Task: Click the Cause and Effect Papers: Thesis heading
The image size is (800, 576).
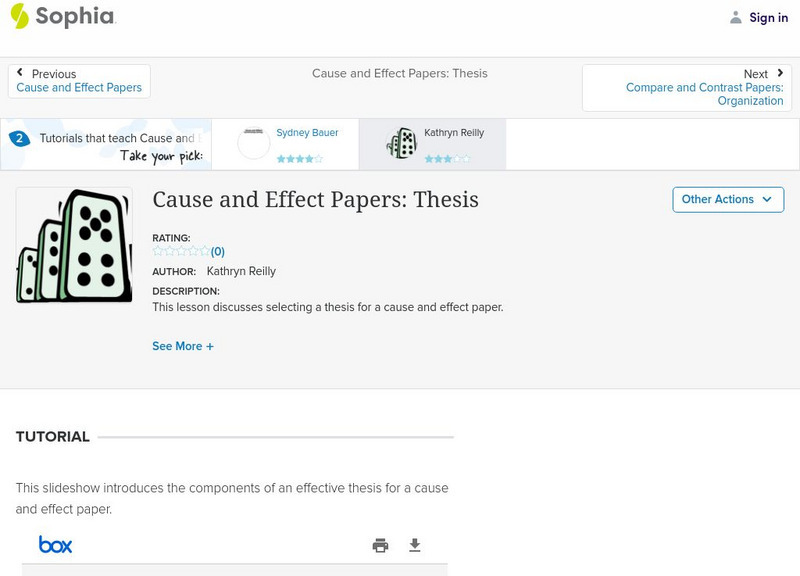Action: (x=315, y=199)
